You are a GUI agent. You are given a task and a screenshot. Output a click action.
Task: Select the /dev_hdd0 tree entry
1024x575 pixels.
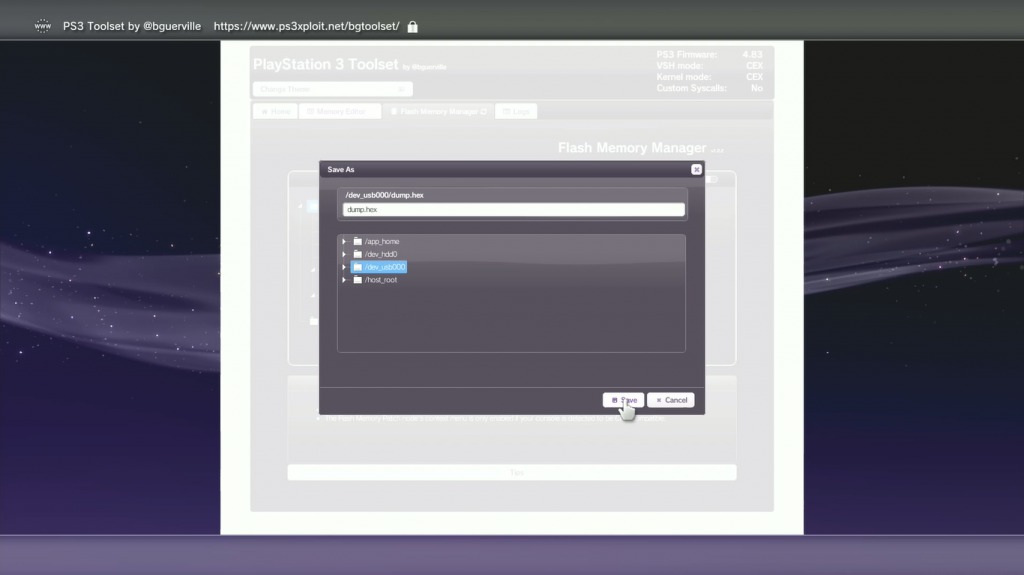pos(376,254)
